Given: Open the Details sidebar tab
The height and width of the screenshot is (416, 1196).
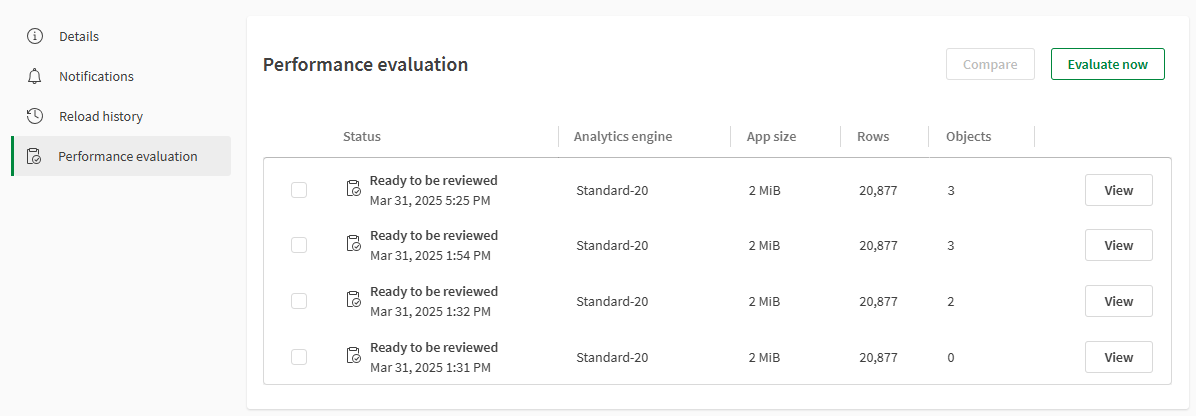Looking at the screenshot, I should pos(79,36).
